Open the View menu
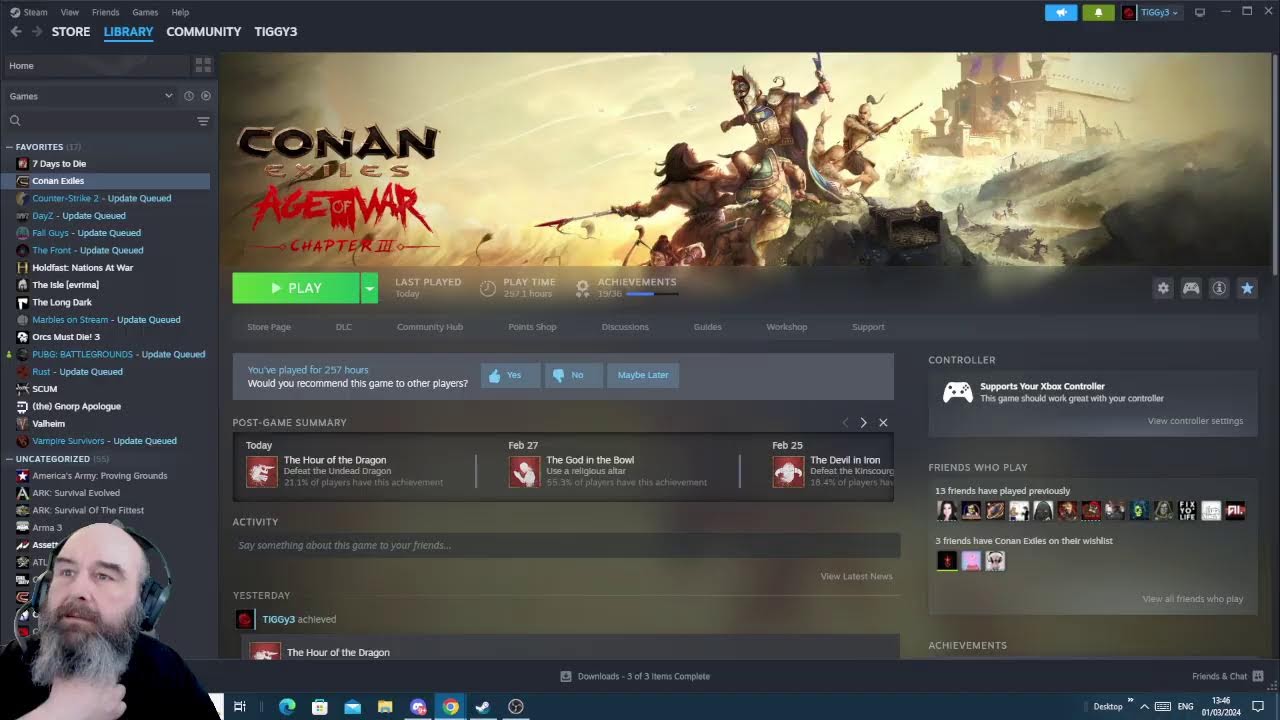 point(70,12)
